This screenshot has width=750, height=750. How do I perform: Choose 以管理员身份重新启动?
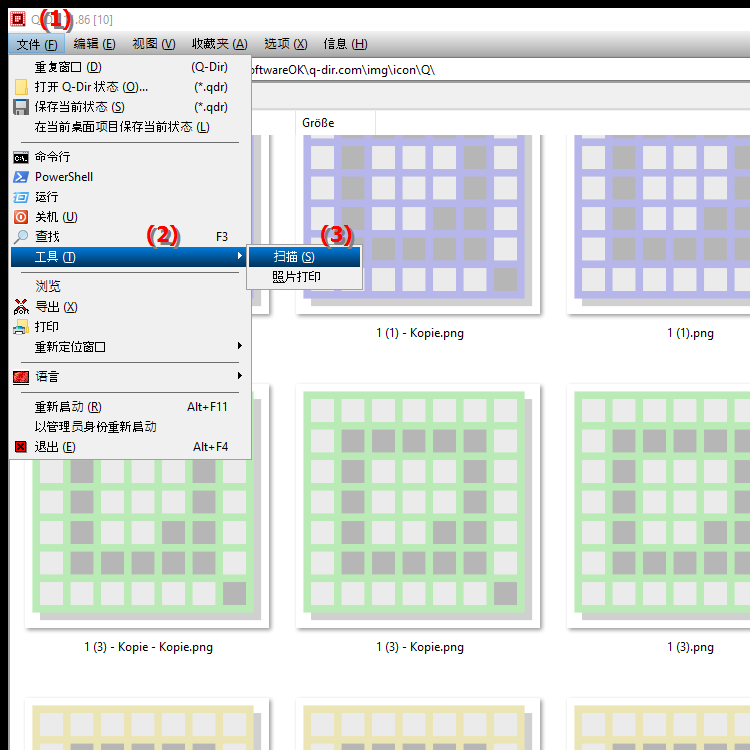coord(130,427)
